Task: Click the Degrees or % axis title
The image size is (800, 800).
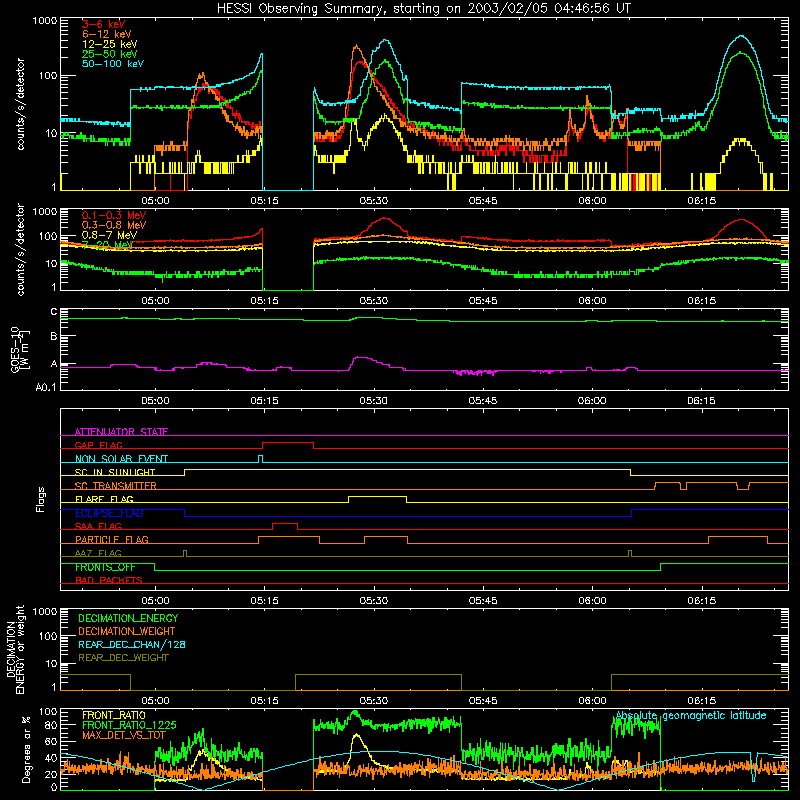Action: click(26, 750)
